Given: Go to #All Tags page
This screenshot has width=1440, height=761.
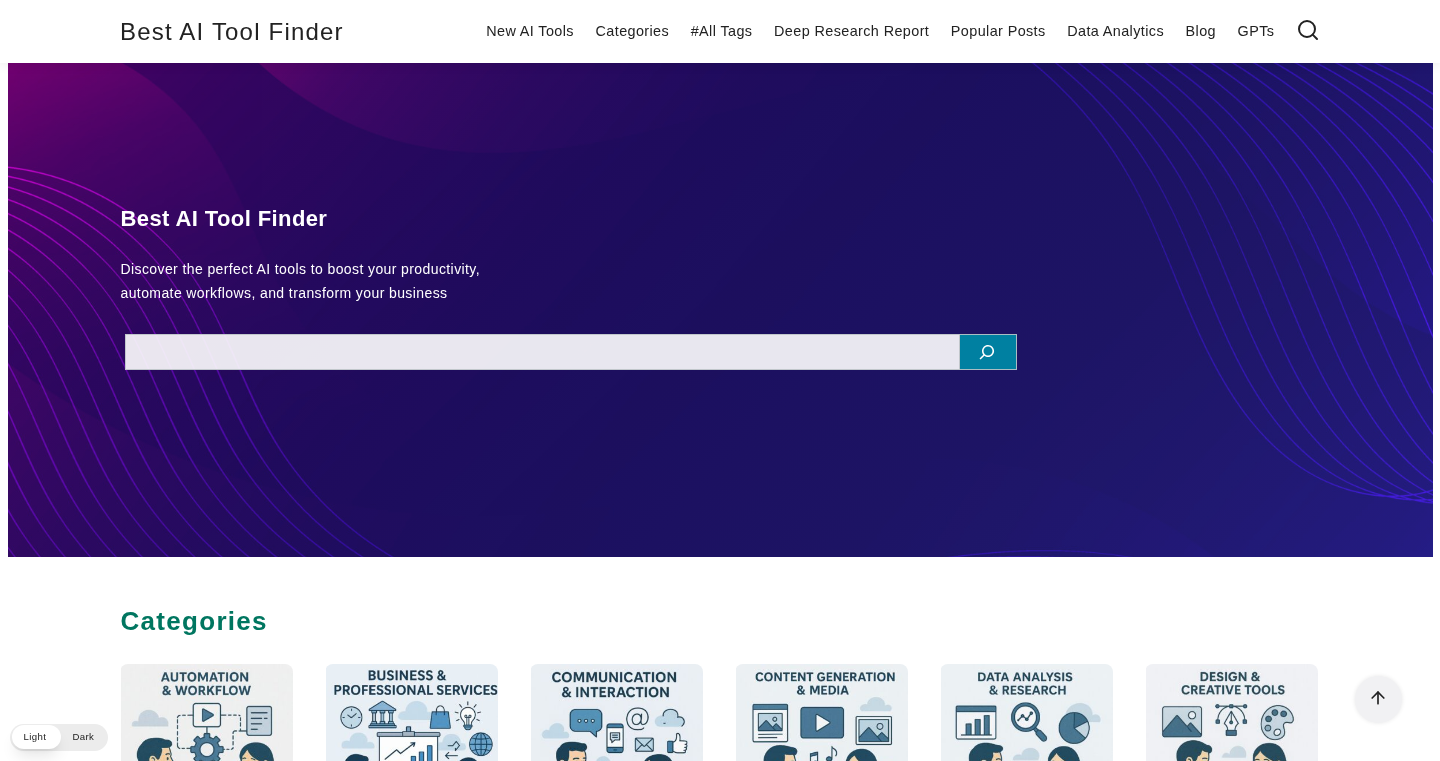Looking at the screenshot, I should click(721, 31).
